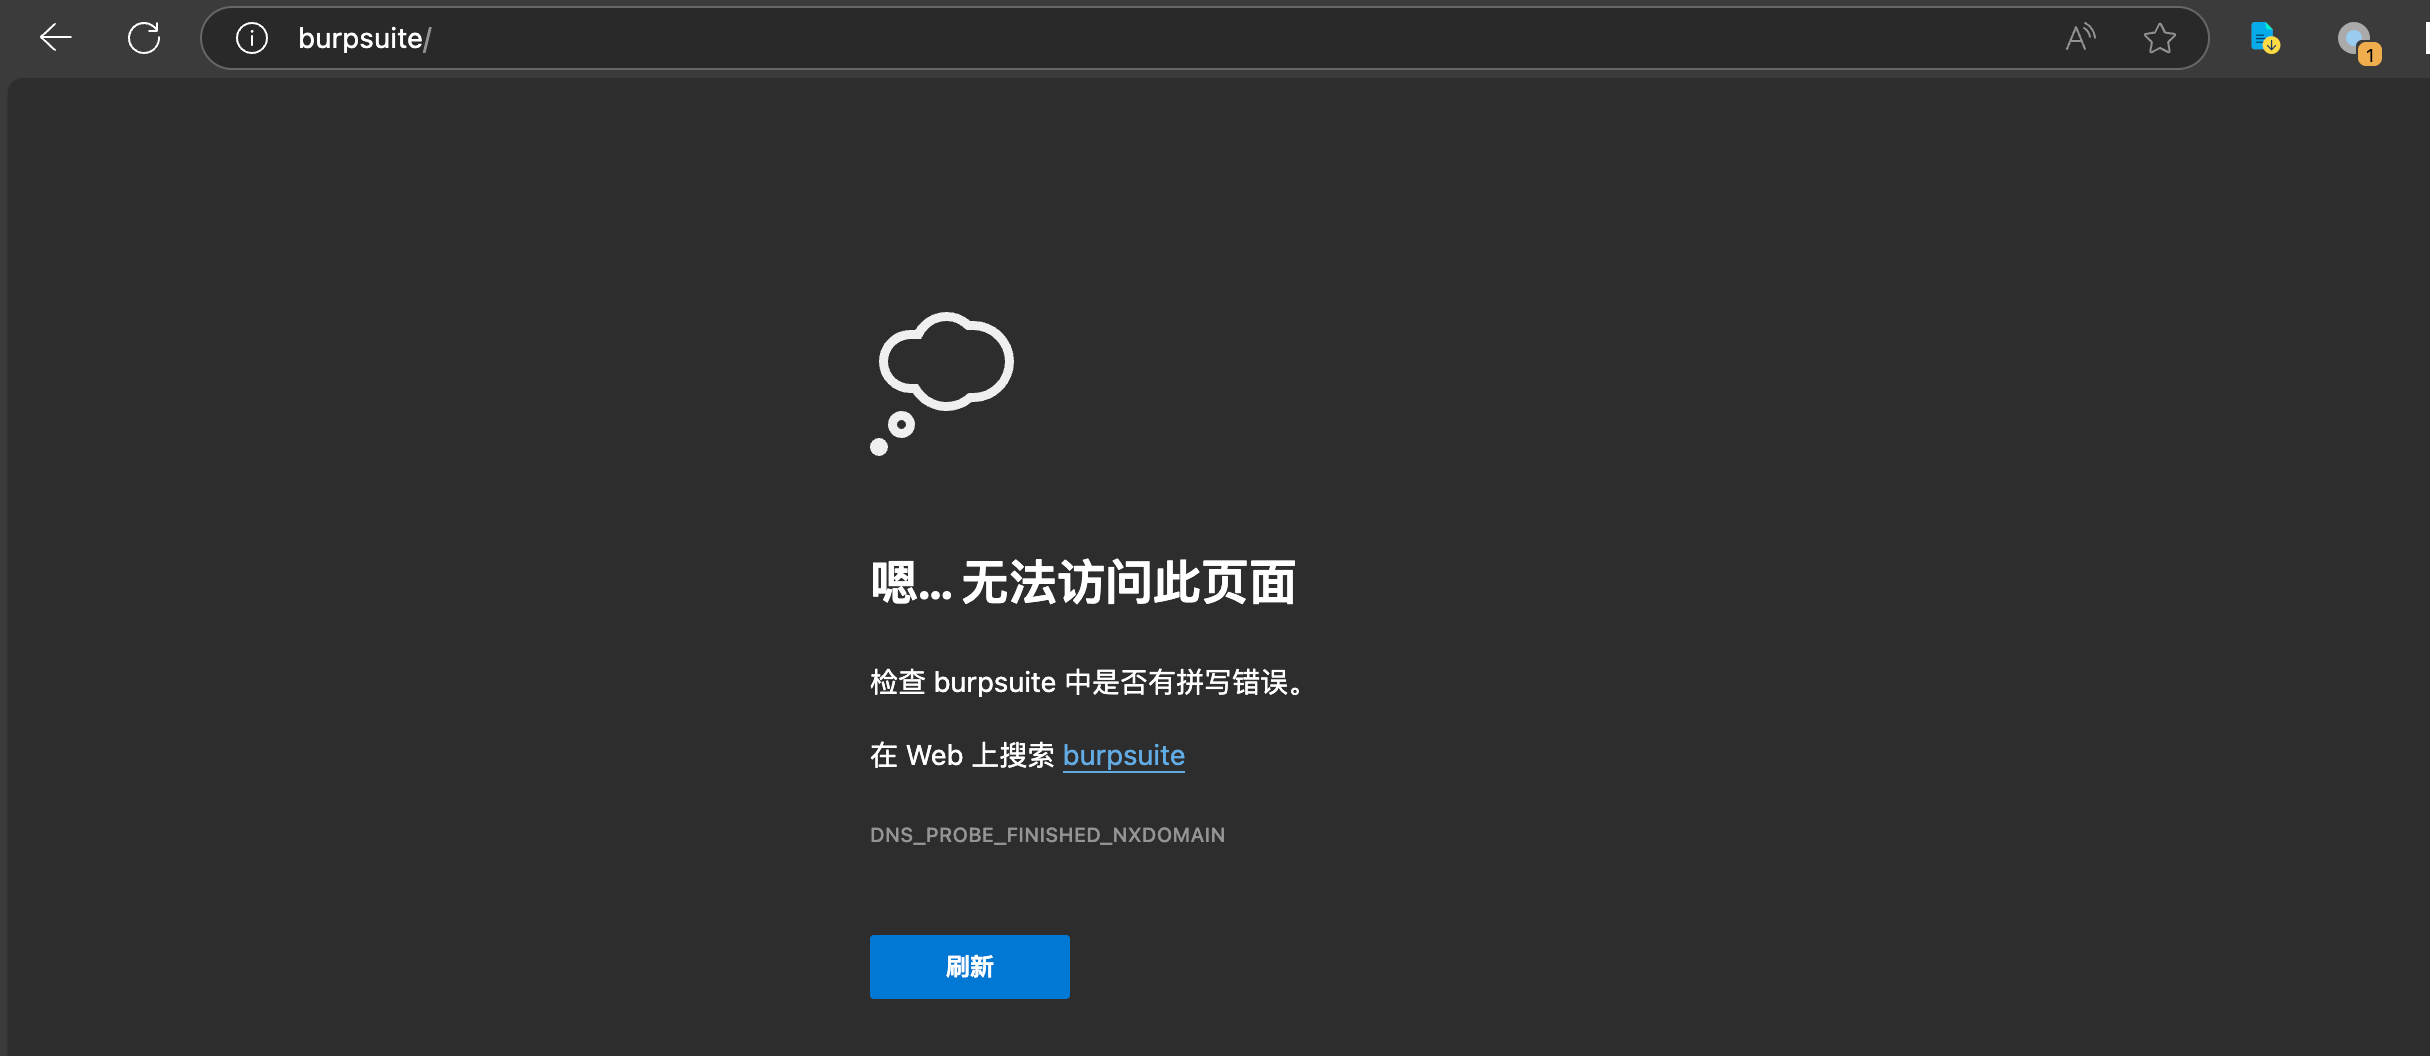Click the heading 嗯… 无法访问此页面

click(x=1083, y=582)
